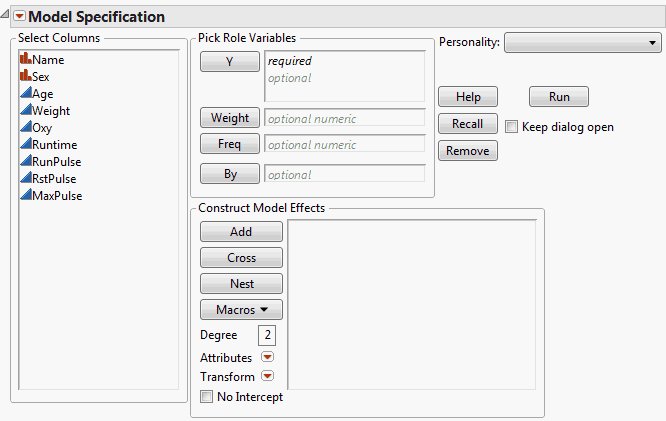Click the Y role button
The width and height of the screenshot is (666, 421).
[x=229, y=62]
